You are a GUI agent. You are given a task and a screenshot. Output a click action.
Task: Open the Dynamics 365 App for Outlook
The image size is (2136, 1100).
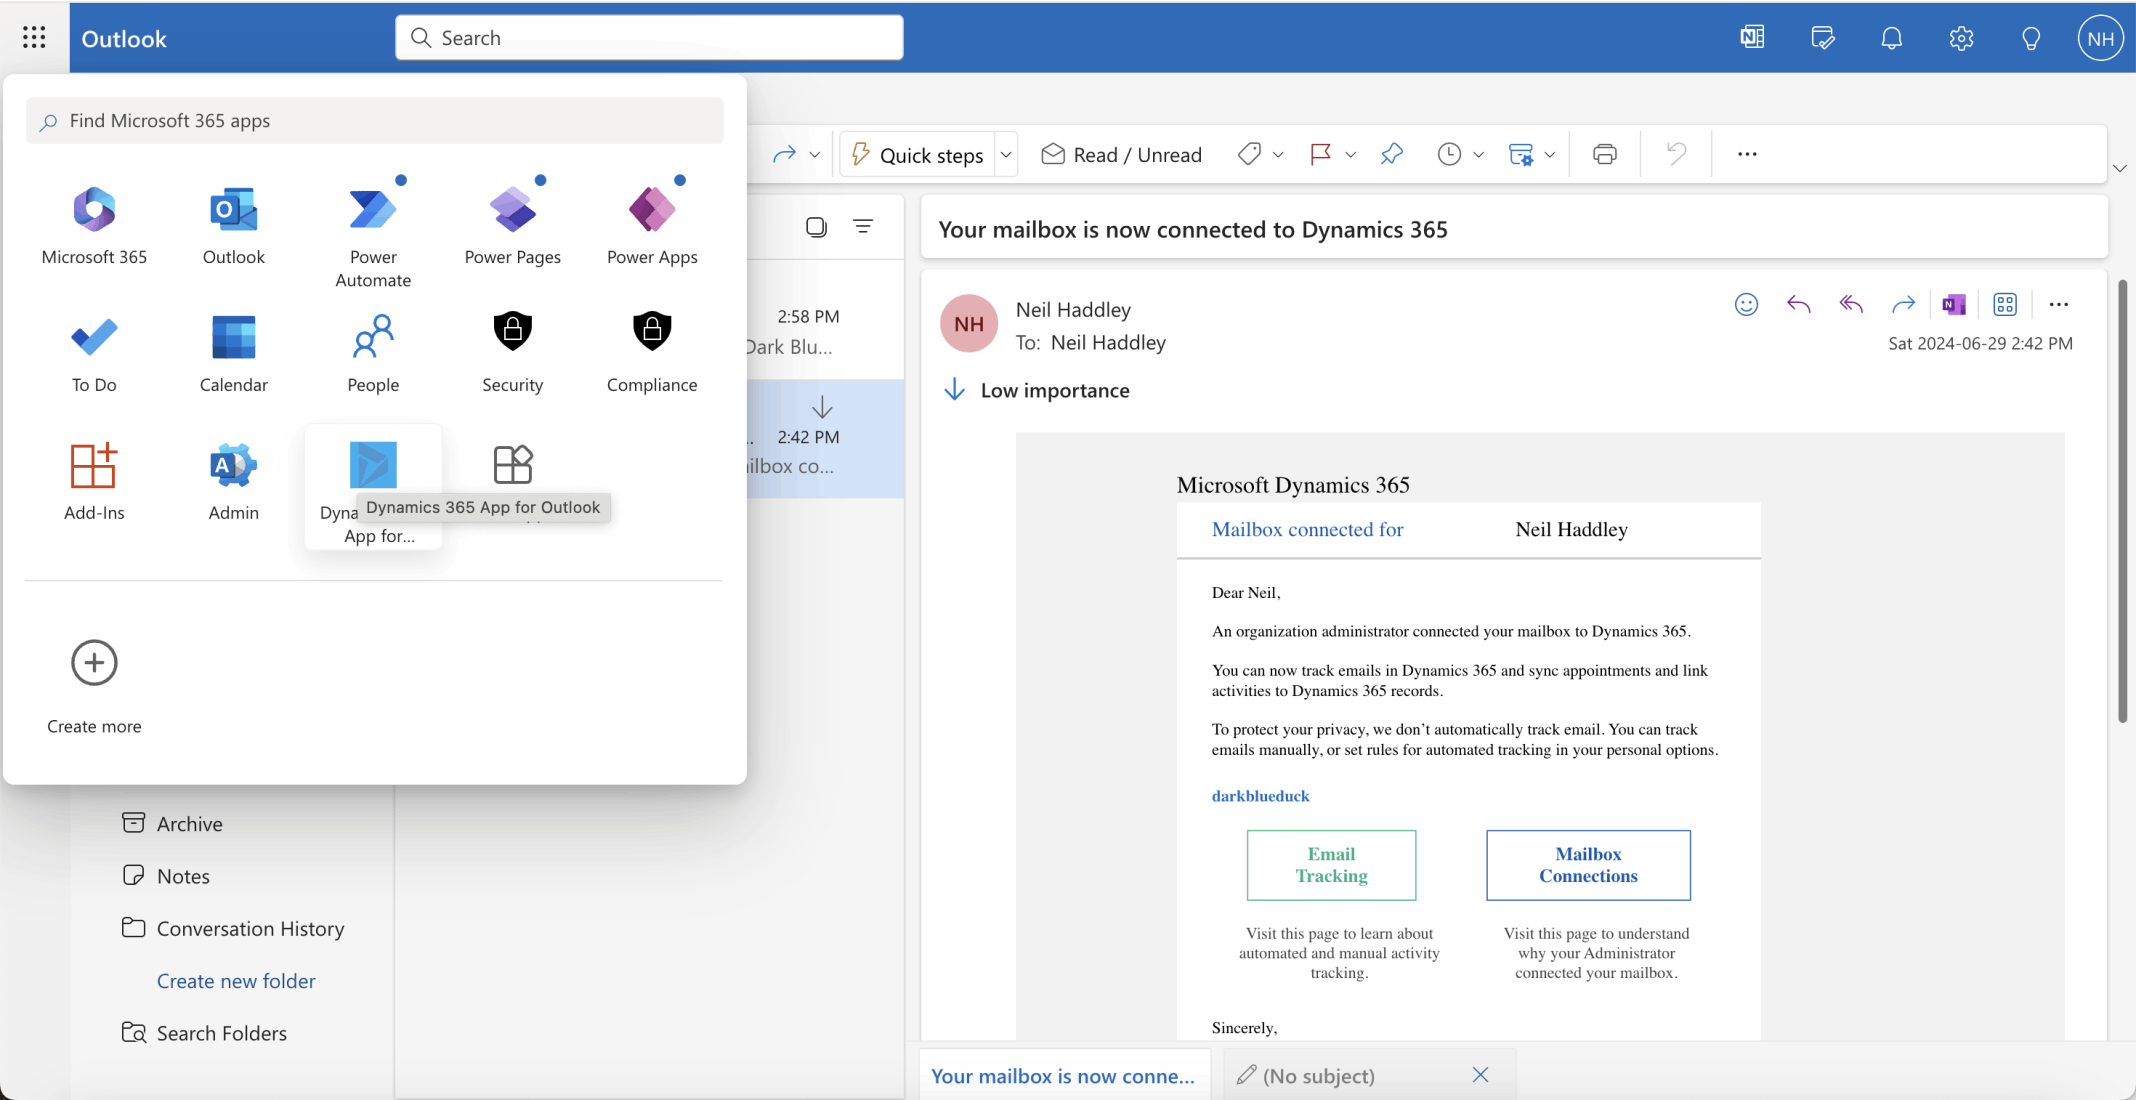pos(372,465)
